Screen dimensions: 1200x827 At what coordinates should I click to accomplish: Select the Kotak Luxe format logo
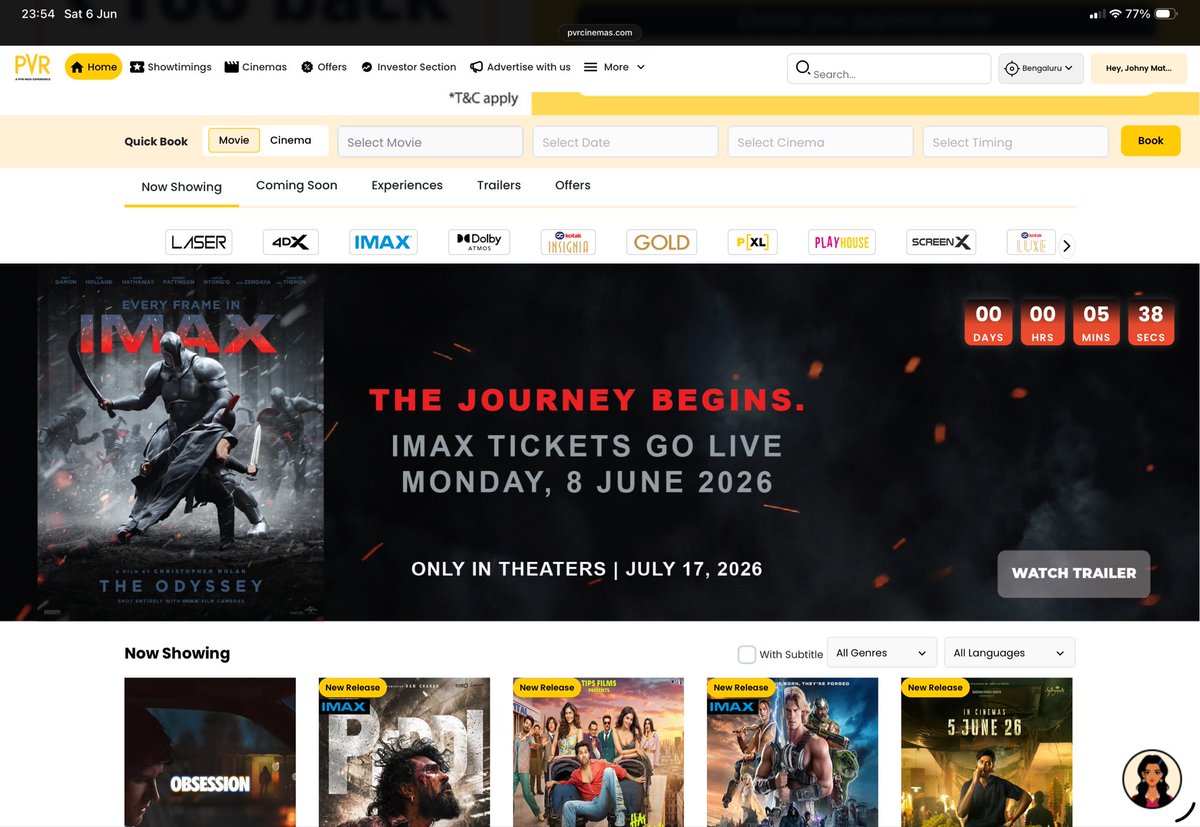point(1031,242)
